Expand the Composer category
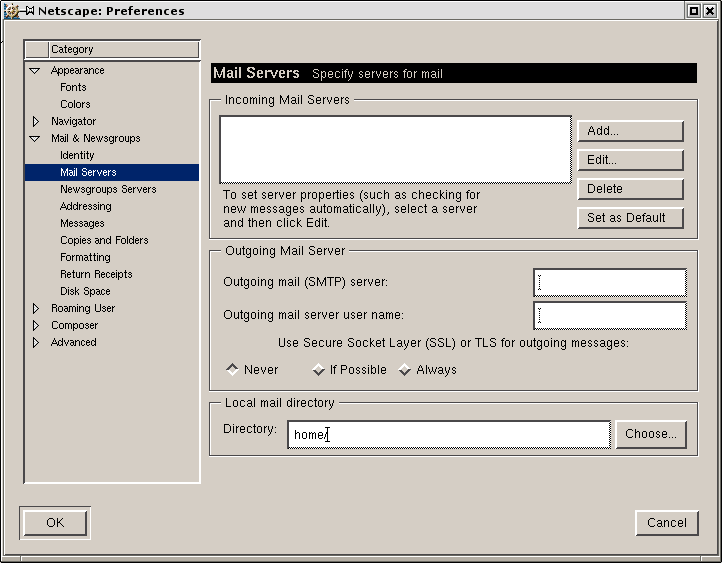This screenshot has height=563, width=722. [35, 326]
